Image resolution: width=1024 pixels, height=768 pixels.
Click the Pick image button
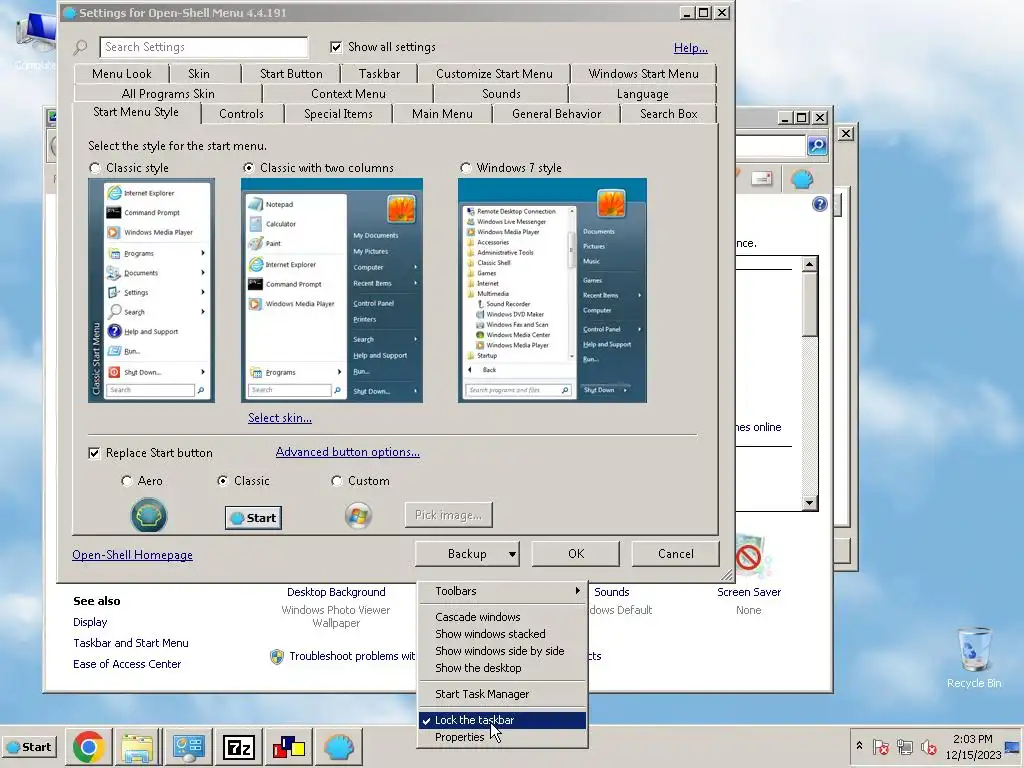(449, 515)
